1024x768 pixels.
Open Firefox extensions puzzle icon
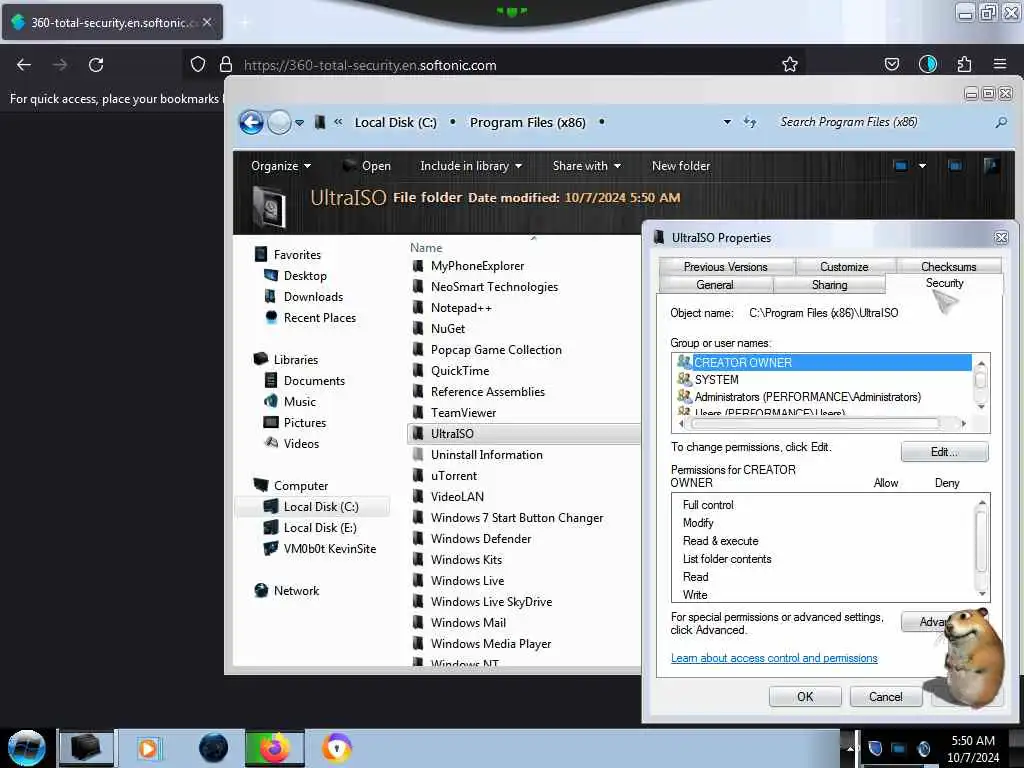[964, 64]
